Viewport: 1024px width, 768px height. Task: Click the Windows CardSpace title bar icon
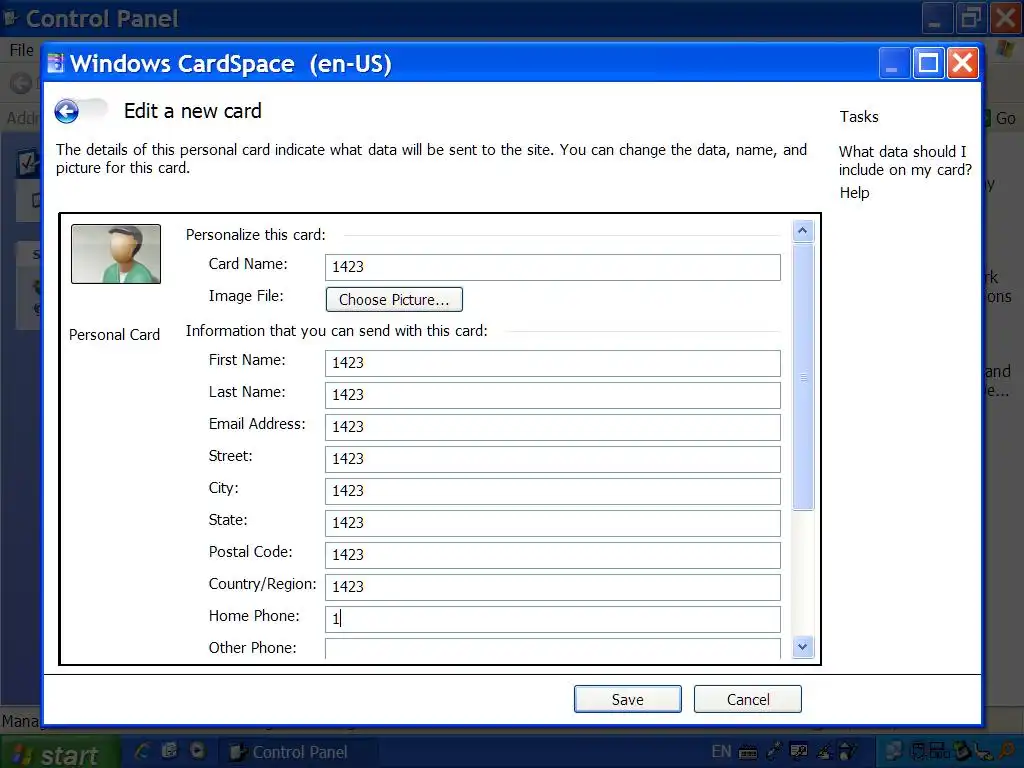point(56,63)
